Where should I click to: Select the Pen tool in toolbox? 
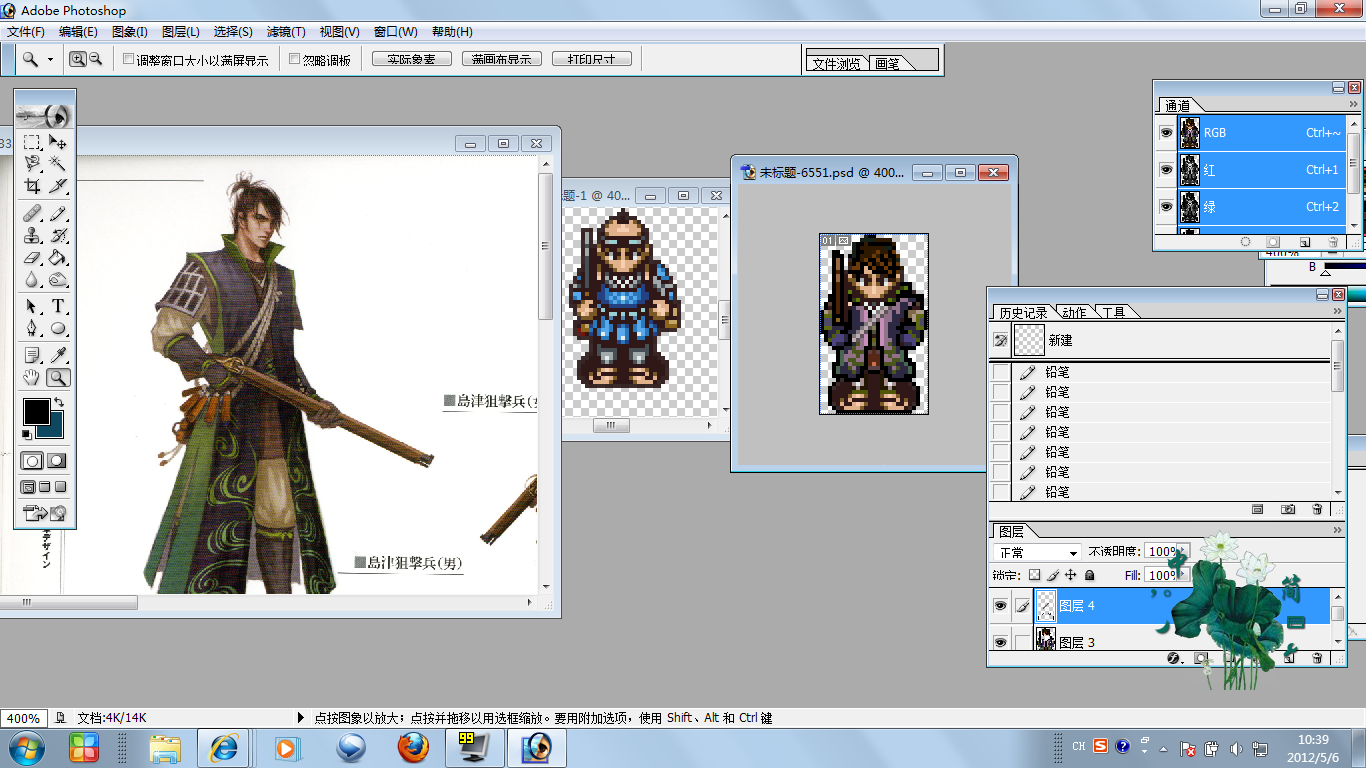pos(32,328)
